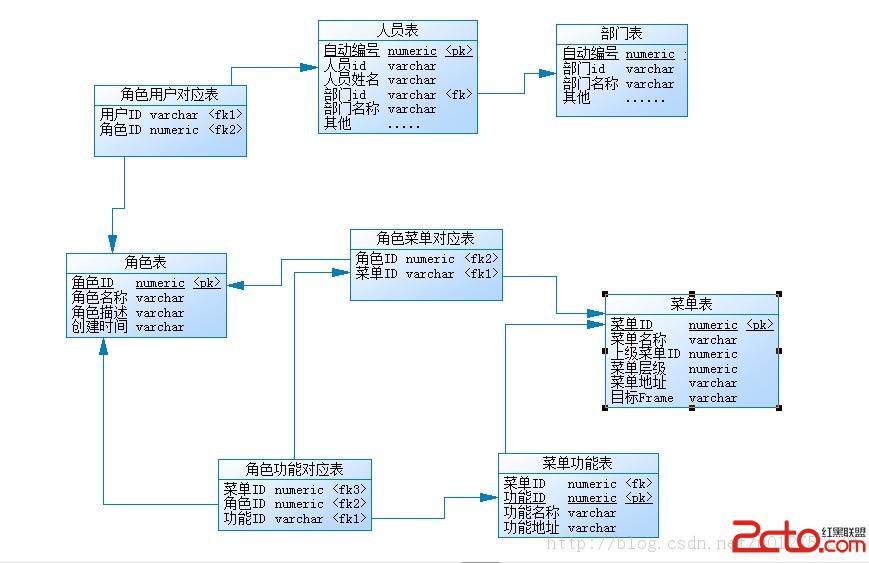Click 菜单ID fk row in 菜单功能表
Image resolution: width=869 pixels, height=563 pixels.
[x=578, y=484]
